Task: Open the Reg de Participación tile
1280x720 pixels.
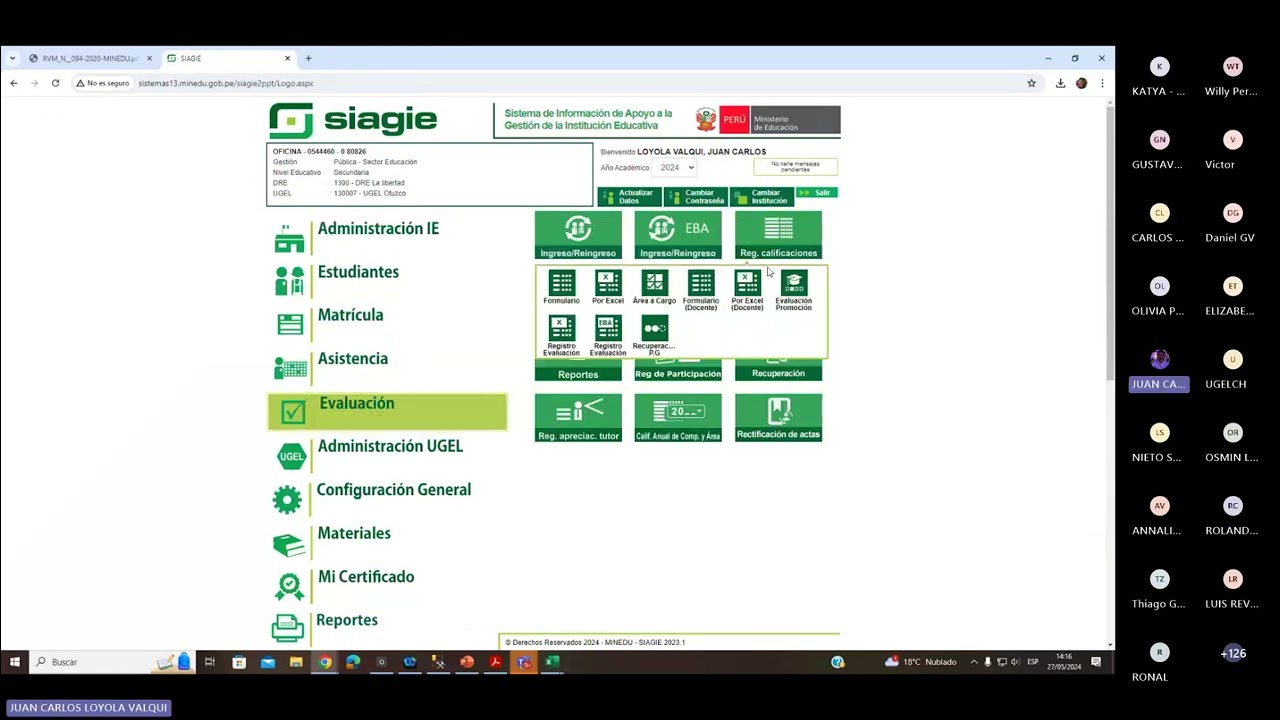Action: coord(678,371)
